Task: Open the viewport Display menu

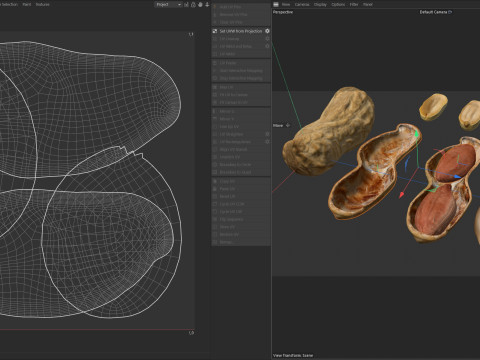Action: [320, 5]
